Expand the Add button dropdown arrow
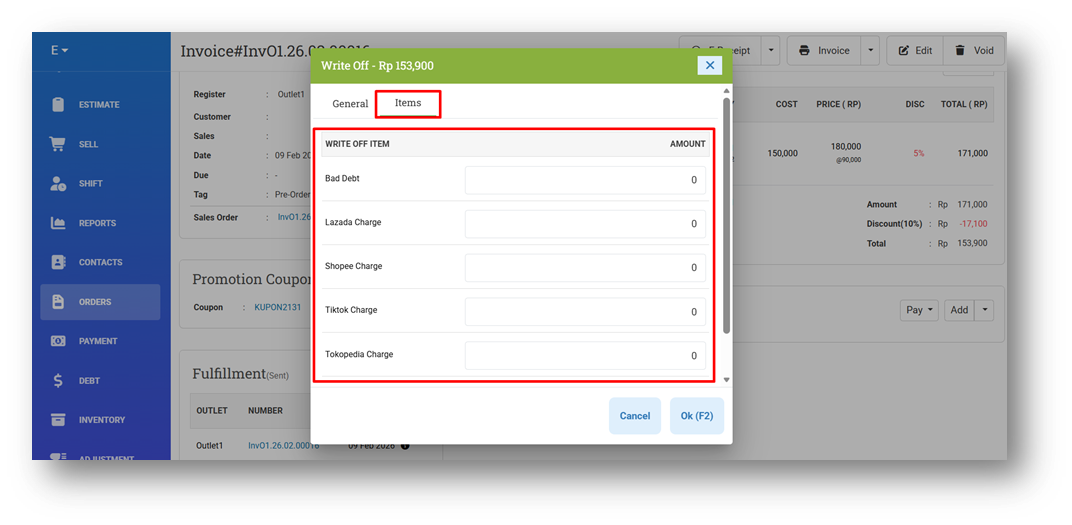1072x525 pixels. coord(984,310)
